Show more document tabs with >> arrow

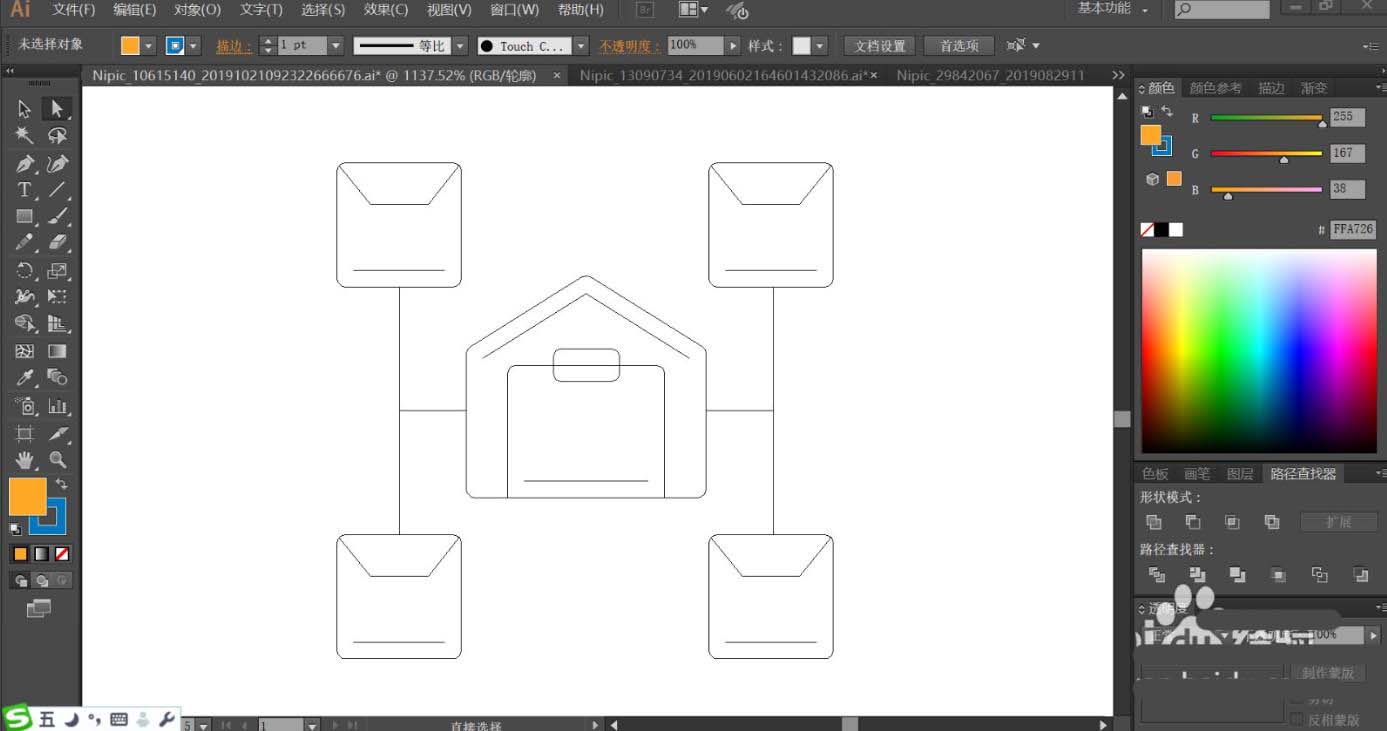tap(1118, 75)
